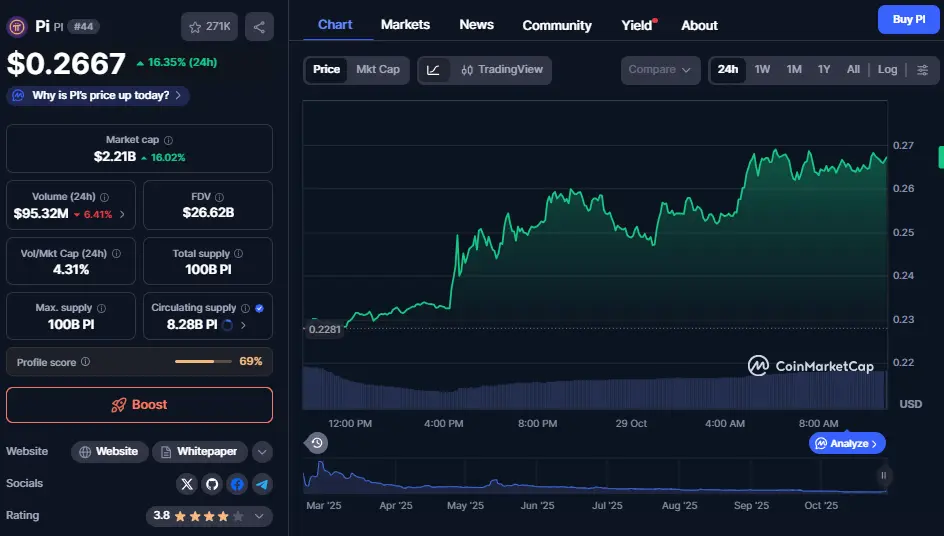The image size is (944, 536).
Task: Click the Boost button
Action: point(139,405)
